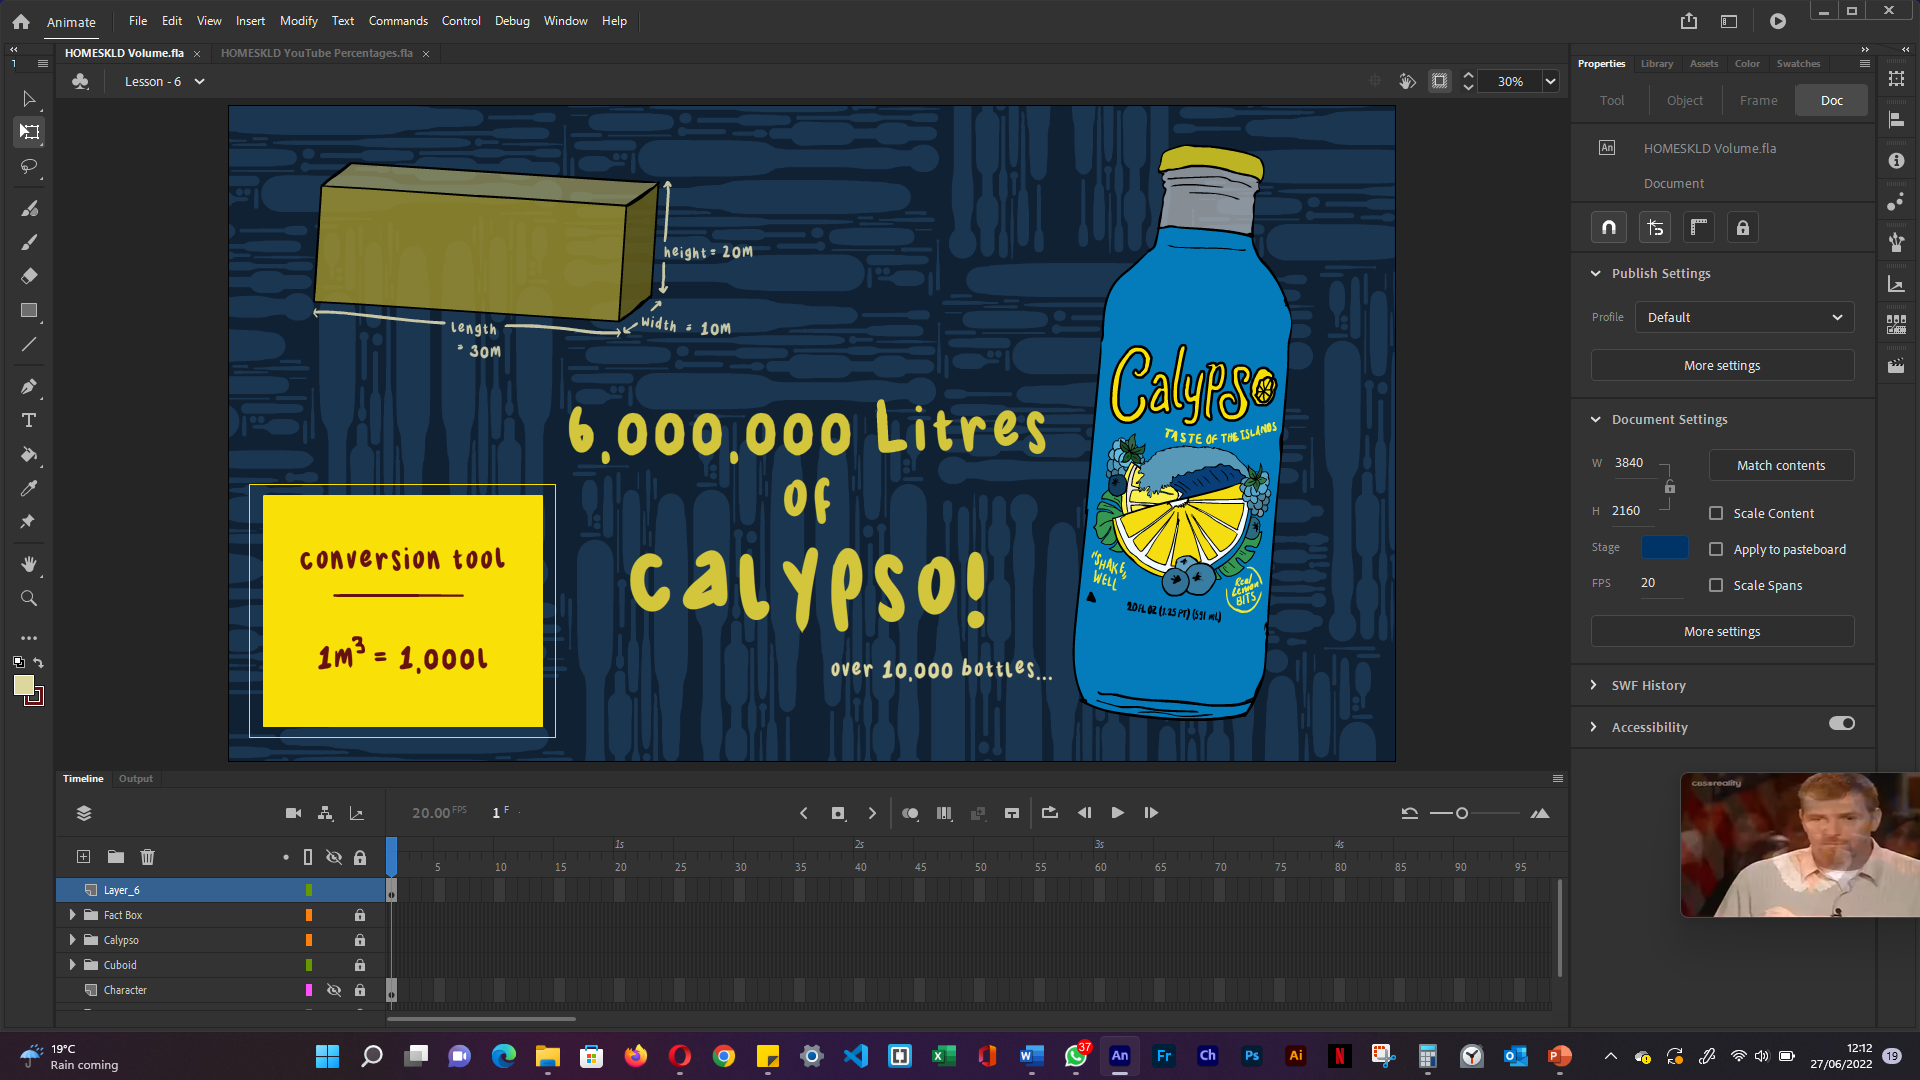Open Quick Share and publish icon
This screenshot has height=1080, width=1920.
click(1689, 21)
